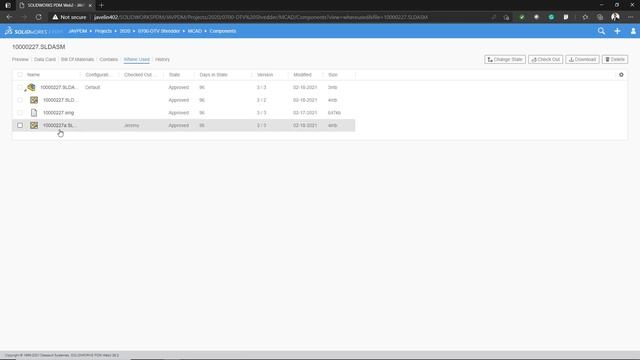Click the browser profile avatar
640x360 pixels.
coord(615,17)
